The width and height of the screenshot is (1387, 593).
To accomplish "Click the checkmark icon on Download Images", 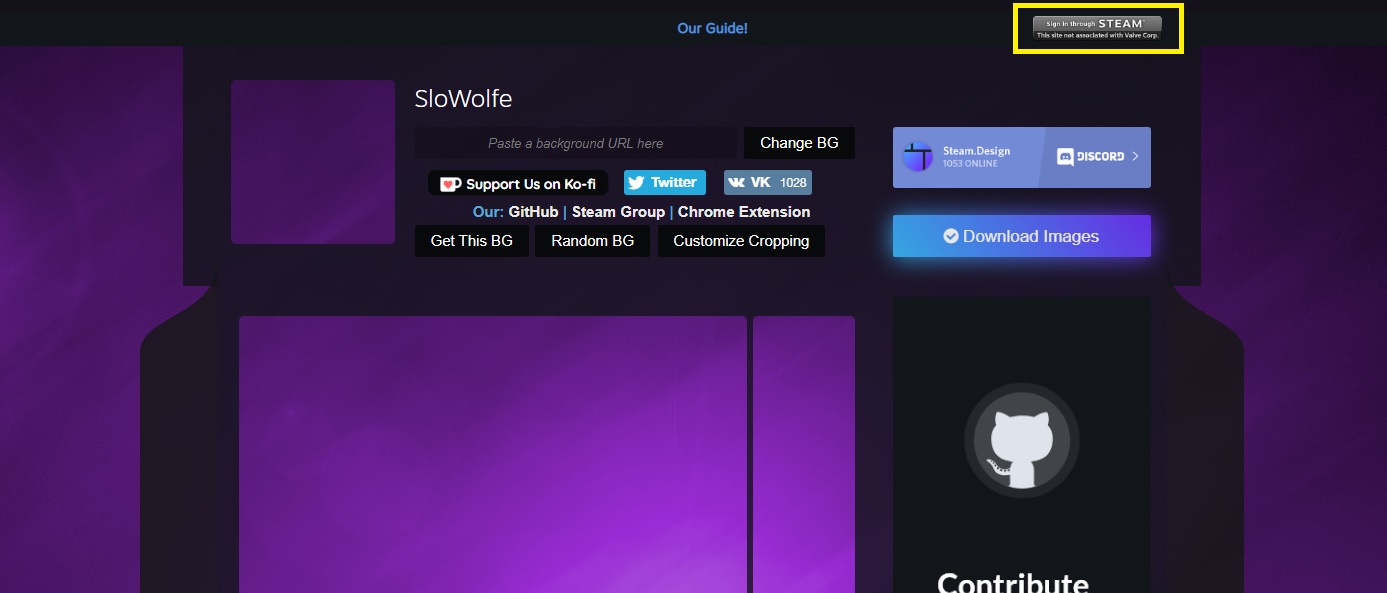I will tap(951, 237).
